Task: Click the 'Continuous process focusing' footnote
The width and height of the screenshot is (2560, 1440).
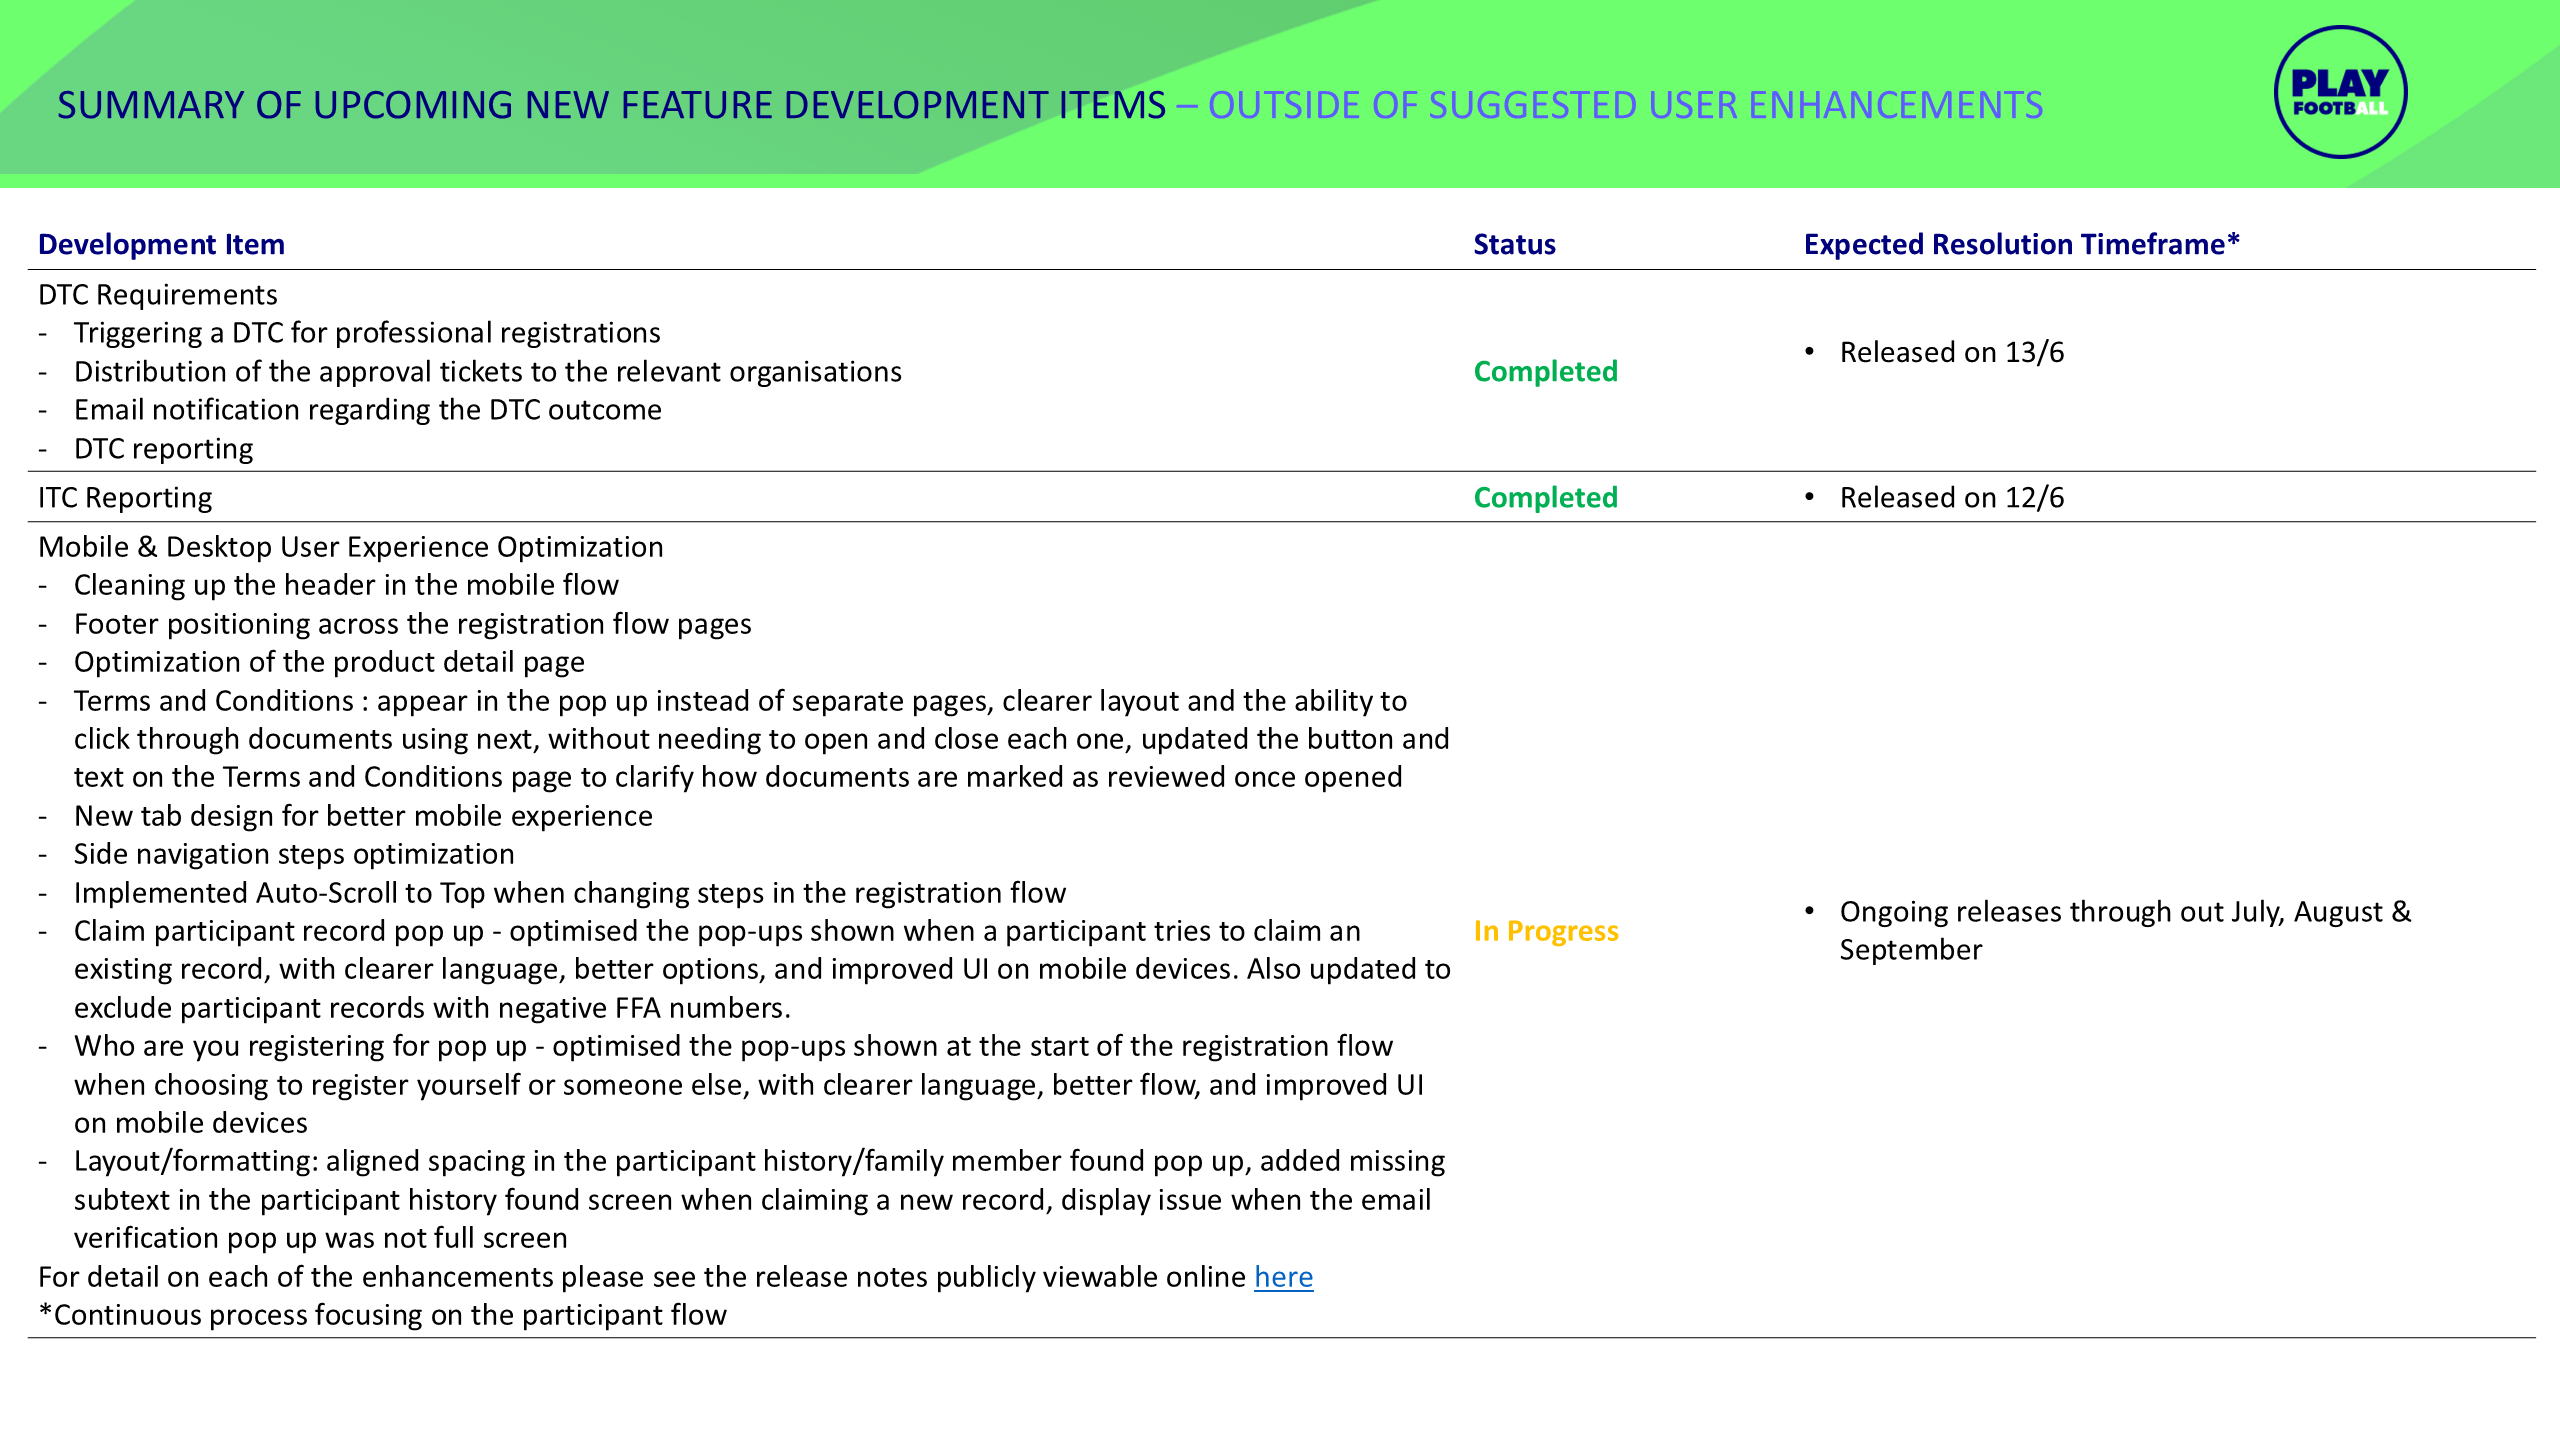Action: 382,1315
